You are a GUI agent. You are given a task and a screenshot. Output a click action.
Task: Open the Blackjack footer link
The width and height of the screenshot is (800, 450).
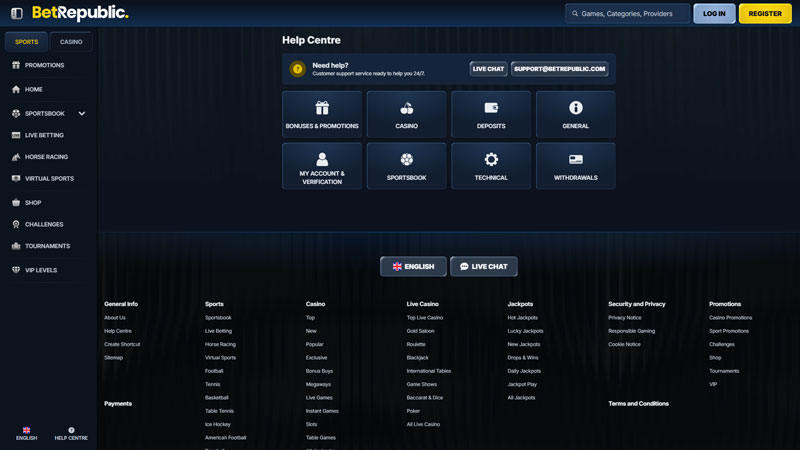[x=417, y=358]
